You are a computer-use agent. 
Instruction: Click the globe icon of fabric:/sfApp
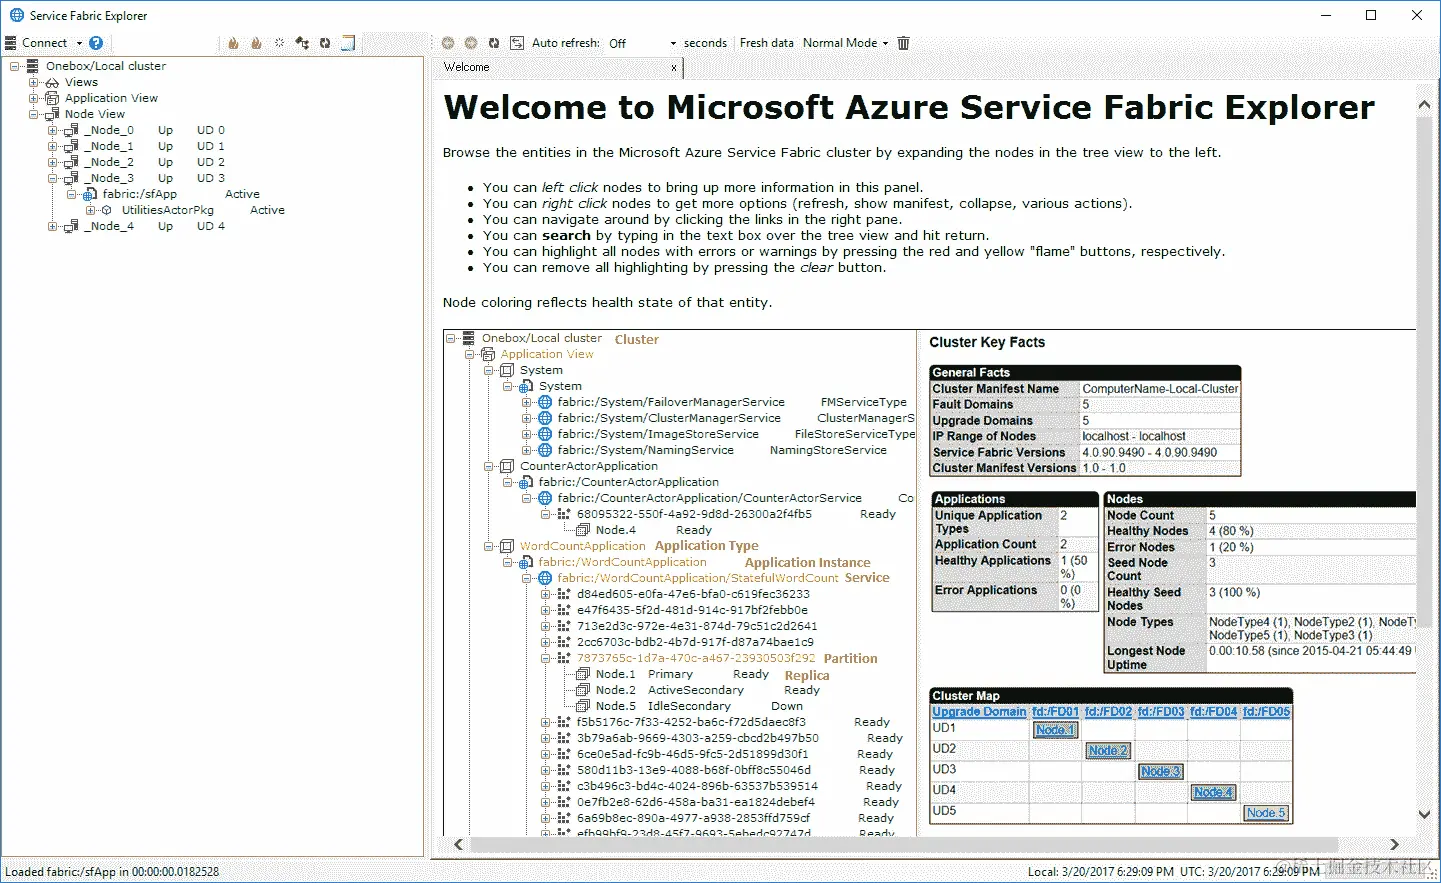[x=90, y=194]
